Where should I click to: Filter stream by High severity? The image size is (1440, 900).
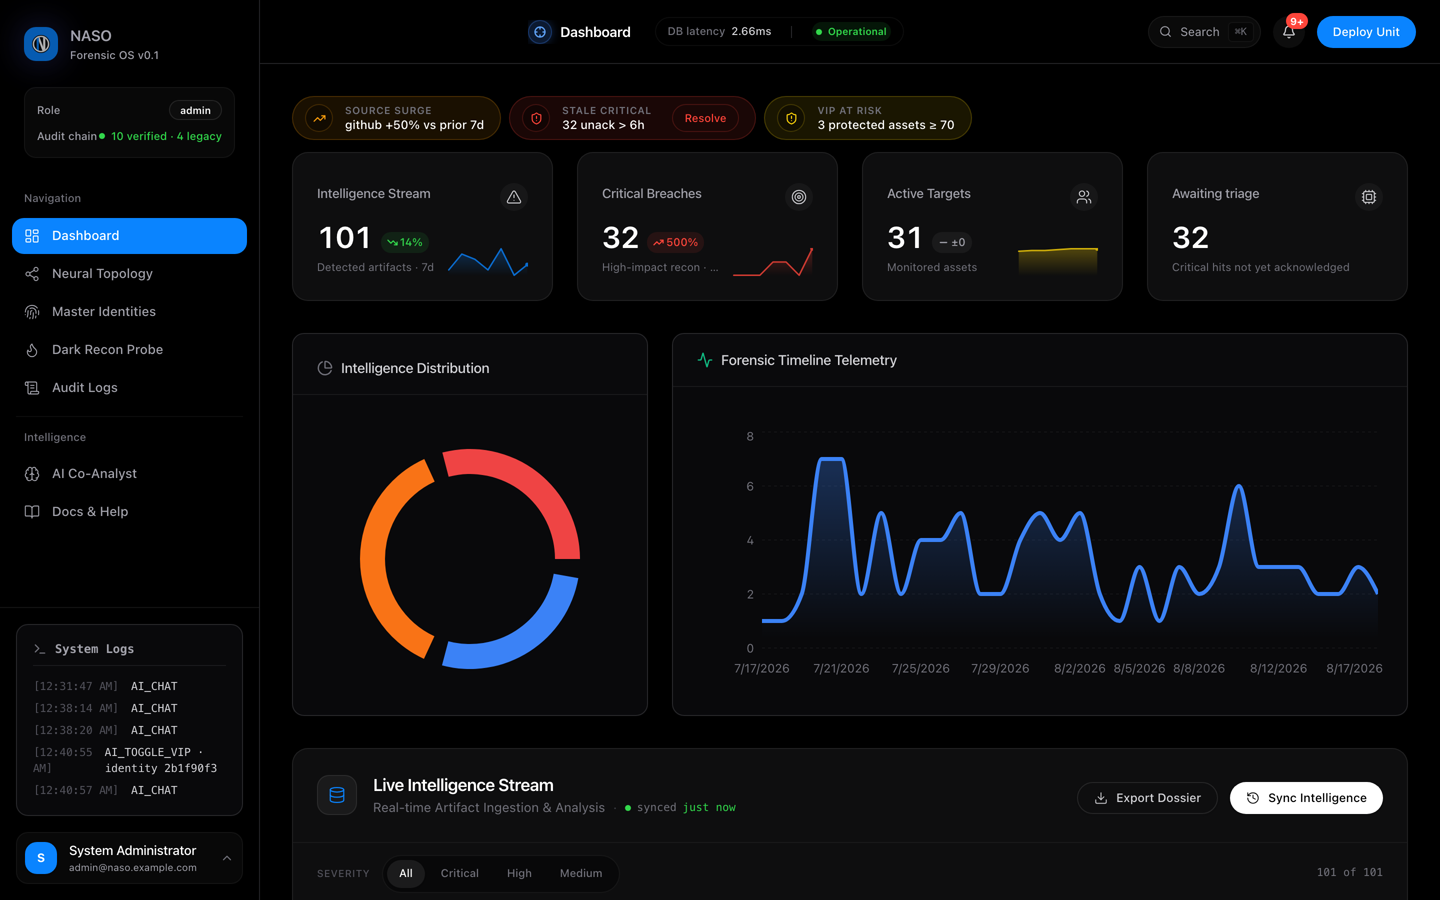(519, 873)
